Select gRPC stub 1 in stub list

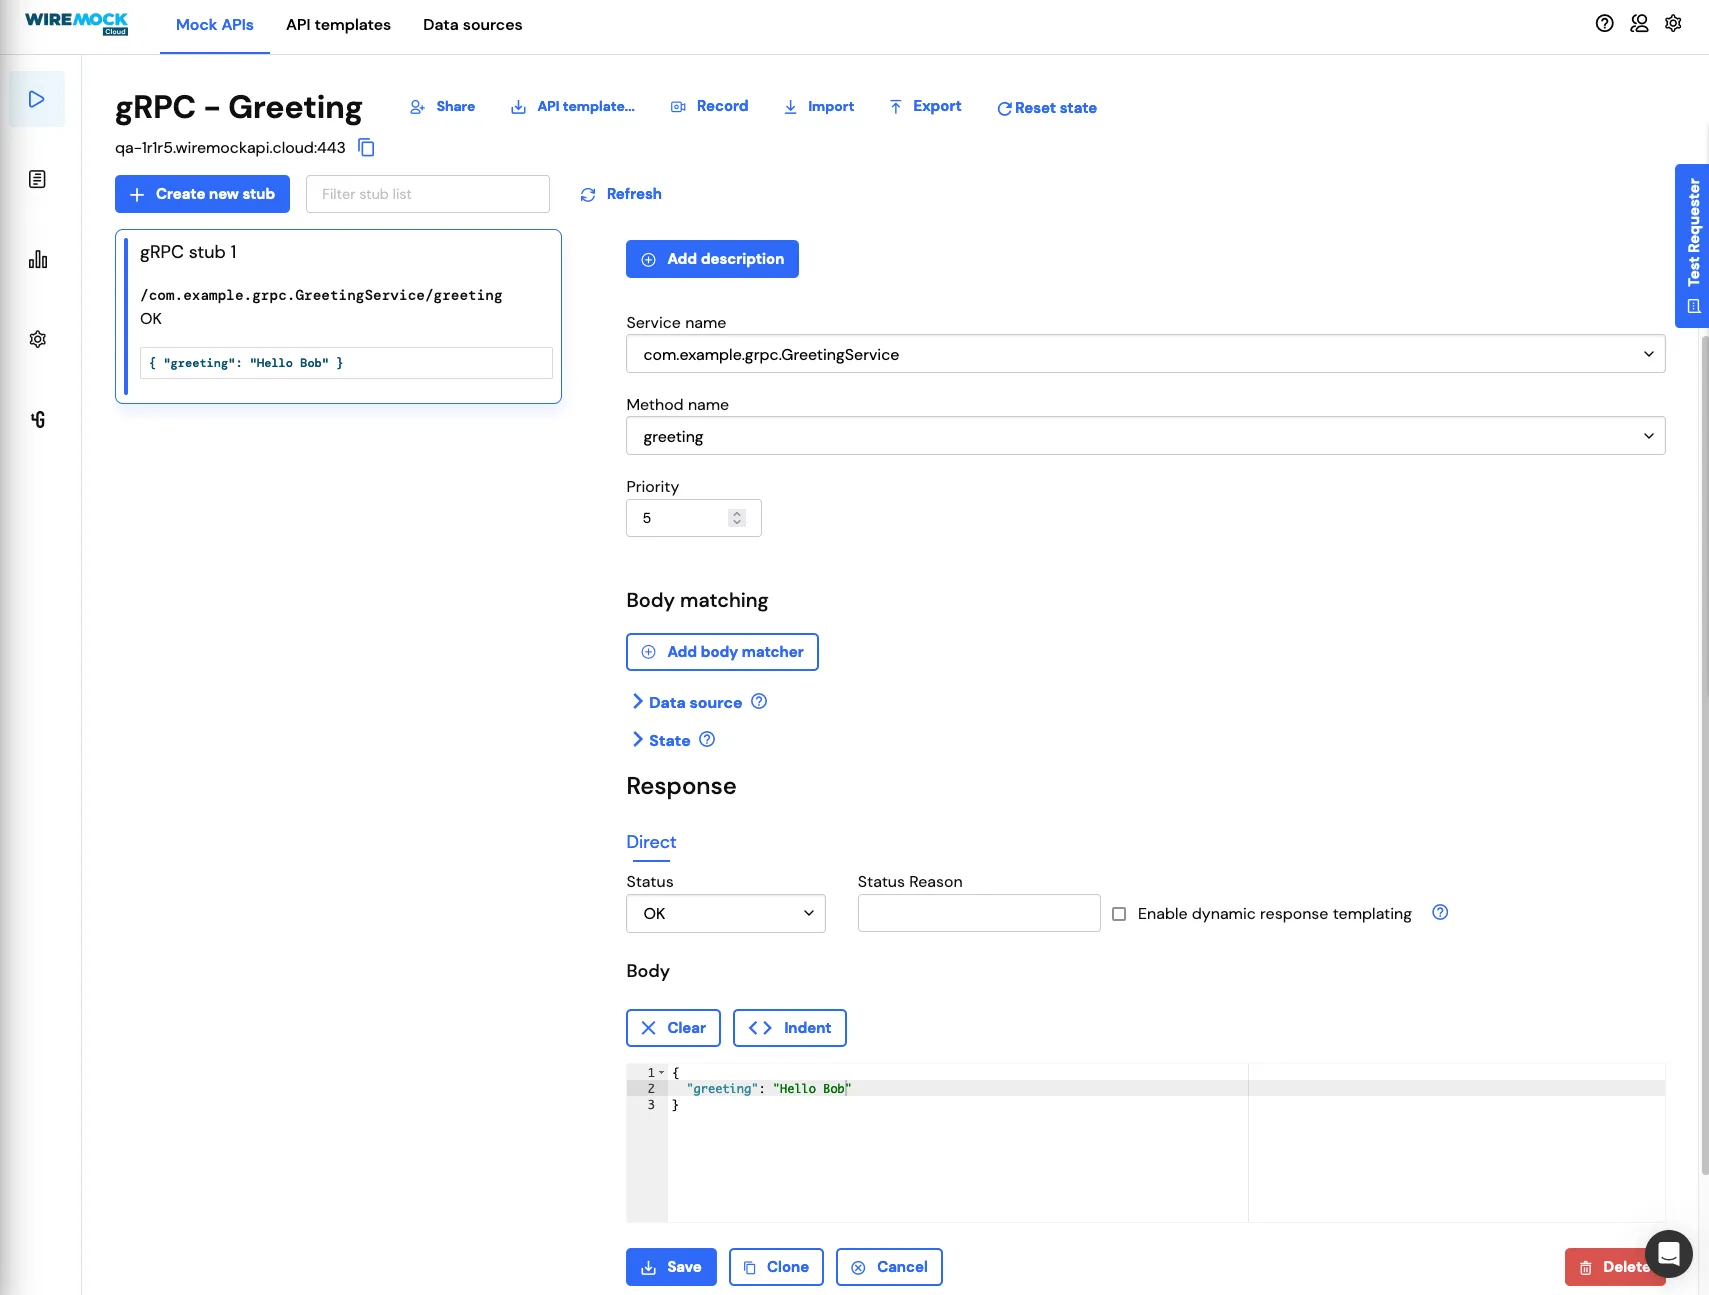(338, 316)
